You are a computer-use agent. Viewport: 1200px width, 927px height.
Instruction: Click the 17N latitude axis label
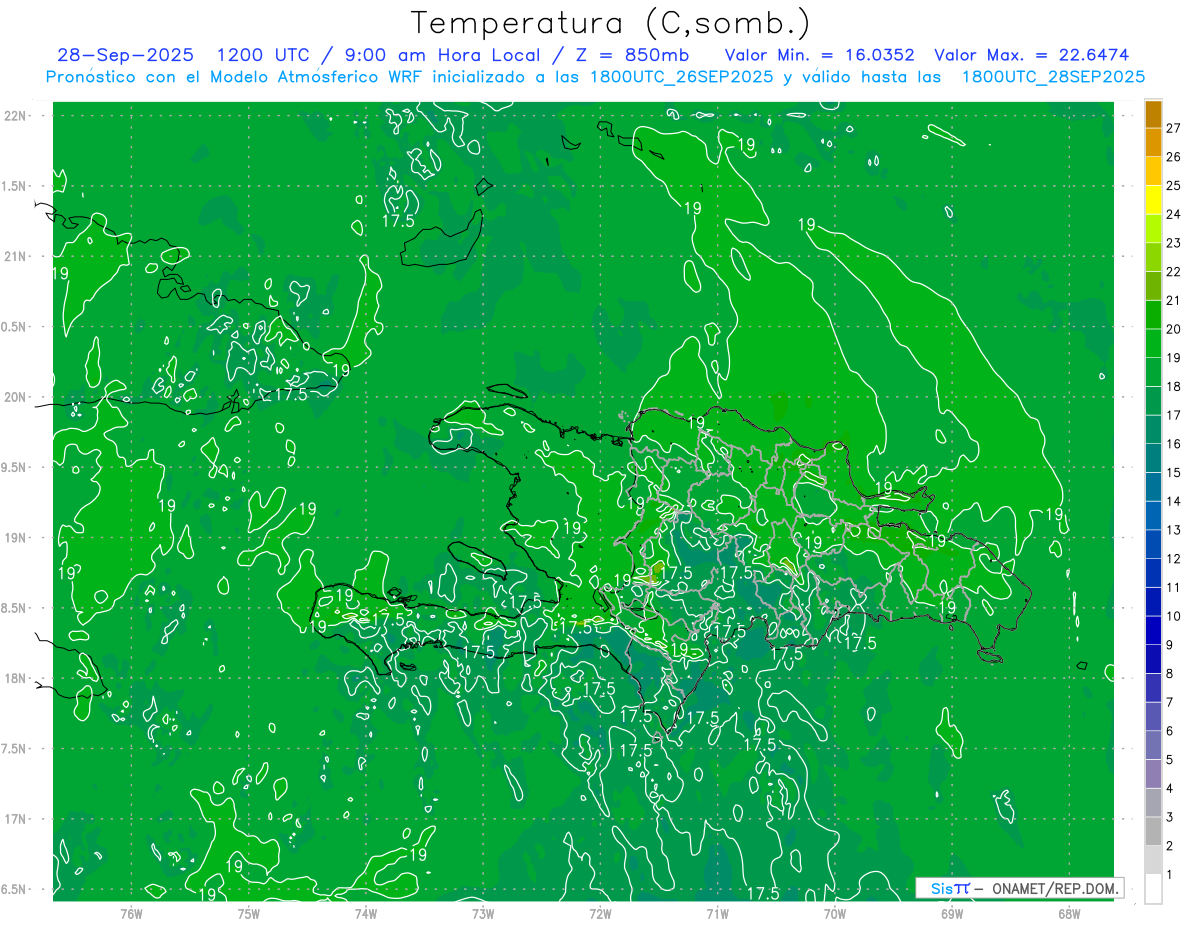click(14, 820)
